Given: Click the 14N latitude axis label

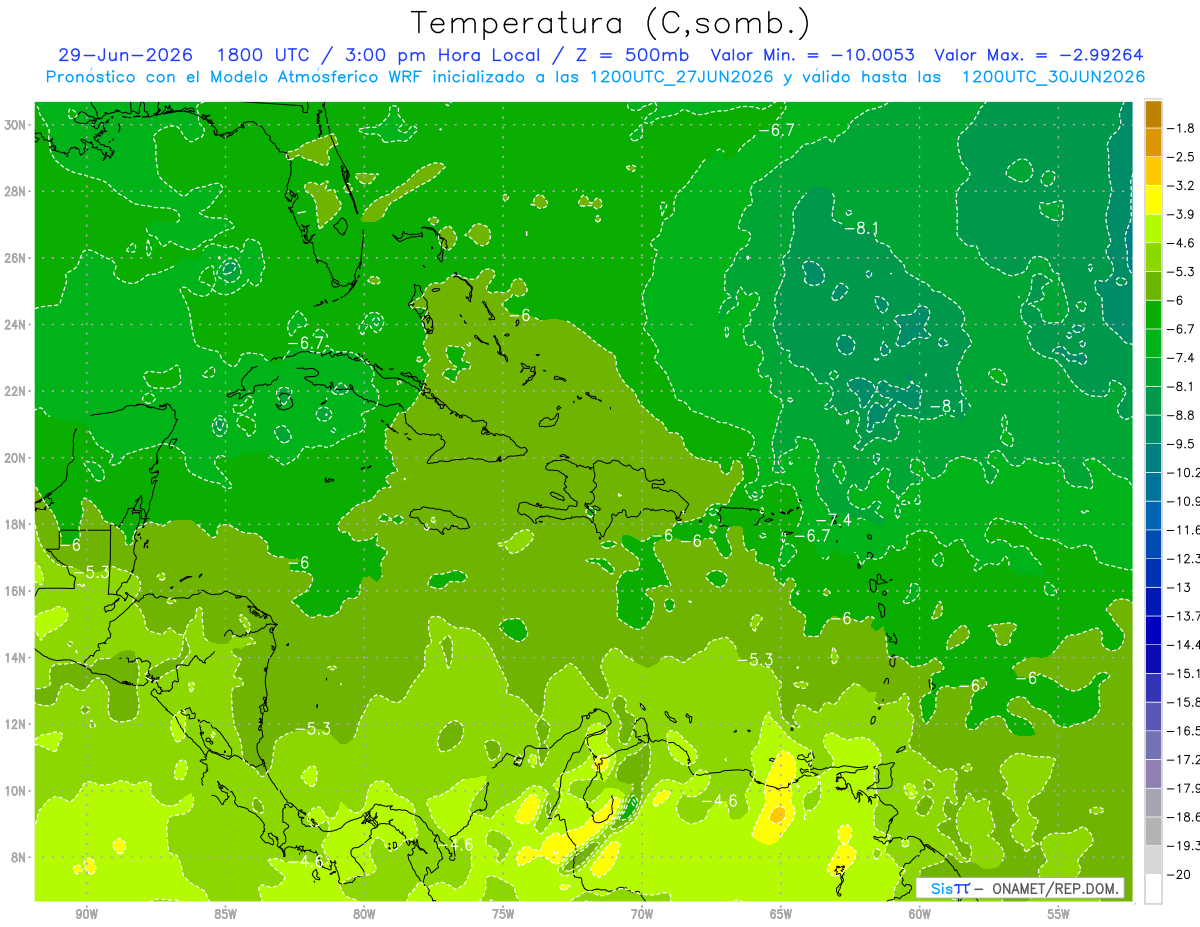Looking at the screenshot, I should coord(17,658).
